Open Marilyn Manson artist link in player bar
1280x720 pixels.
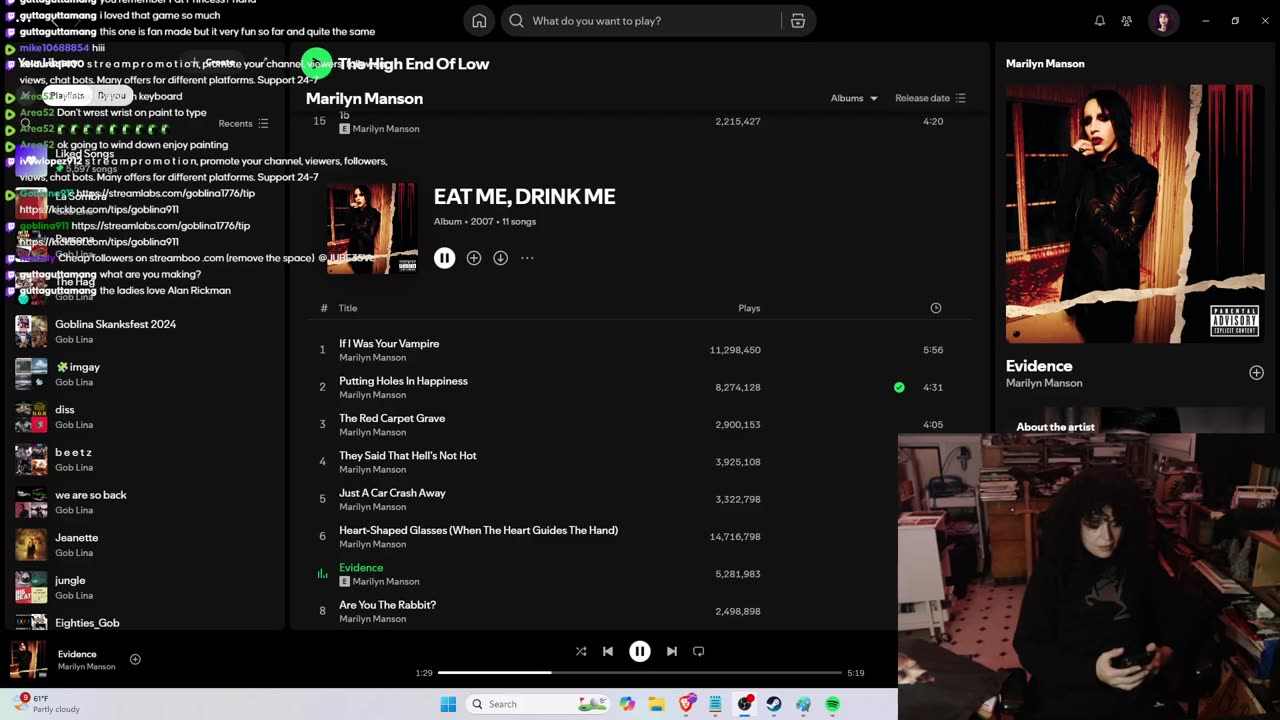[x=86, y=667]
